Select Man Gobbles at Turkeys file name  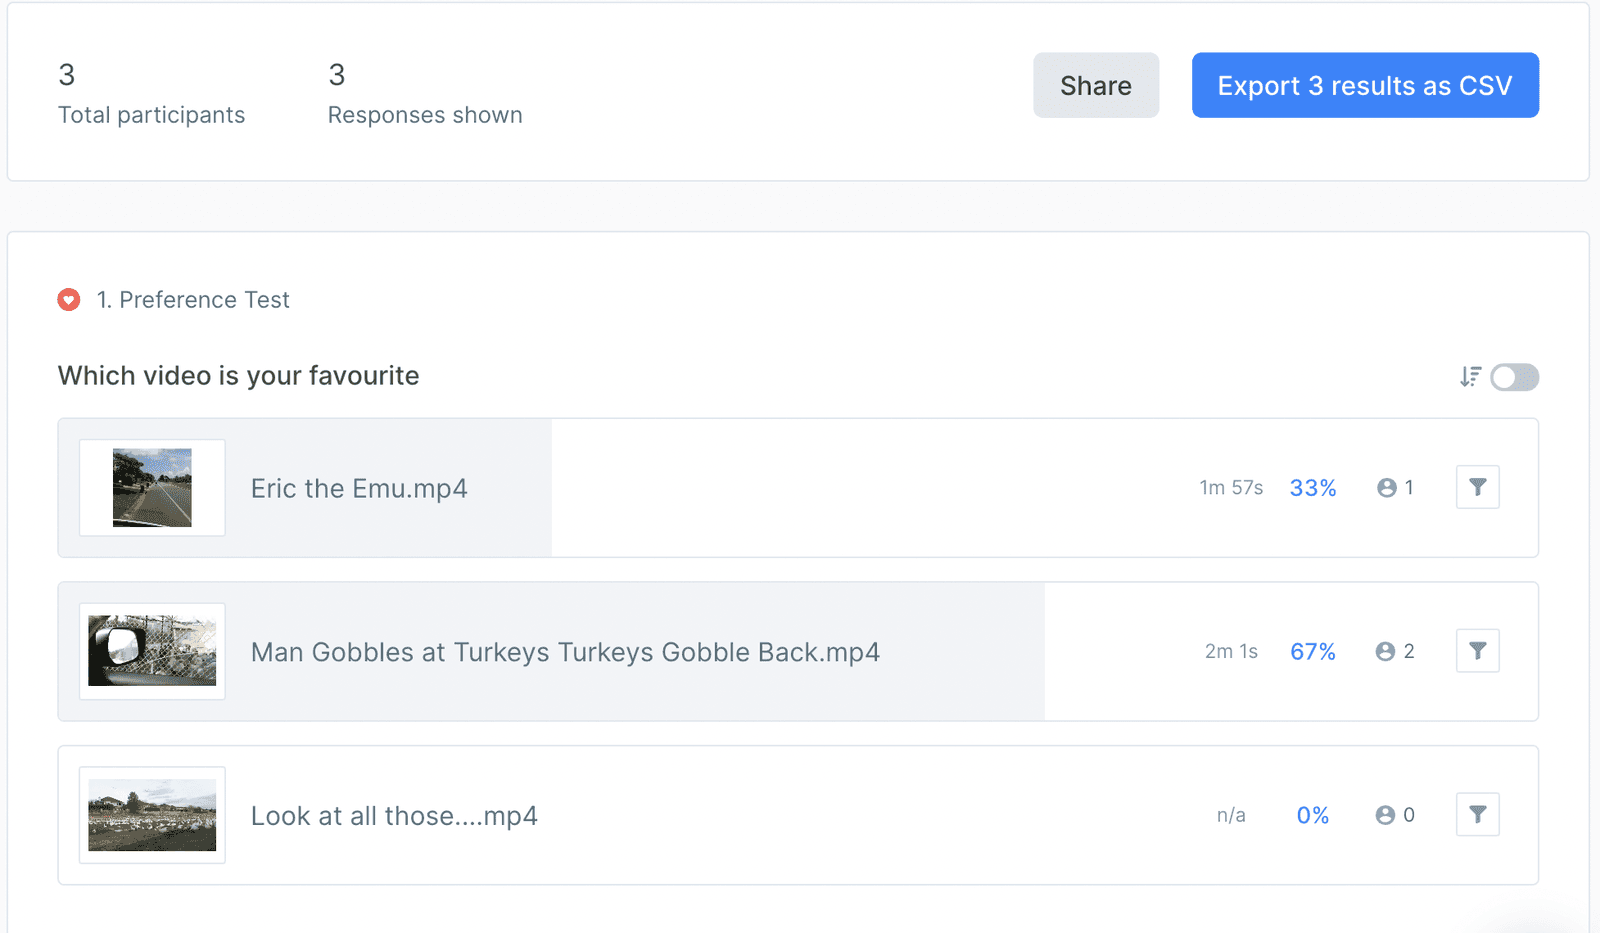pos(565,652)
